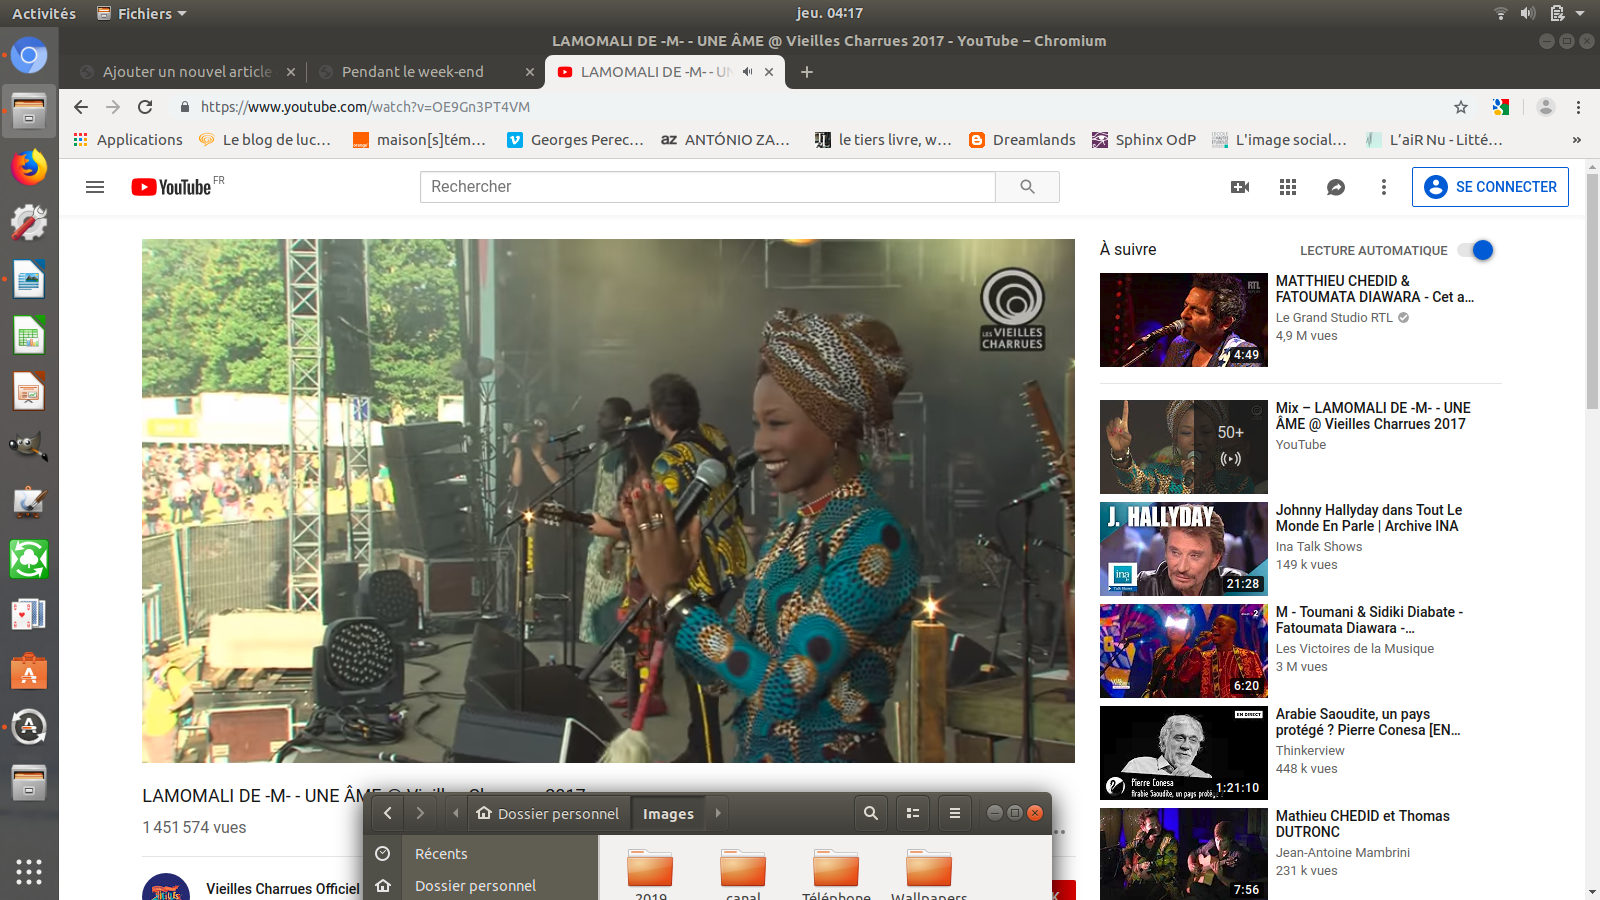The height and width of the screenshot is (900, 1600).
Task: Toggle Lecture automatique autoplay switch
Action: point(1476,250)
